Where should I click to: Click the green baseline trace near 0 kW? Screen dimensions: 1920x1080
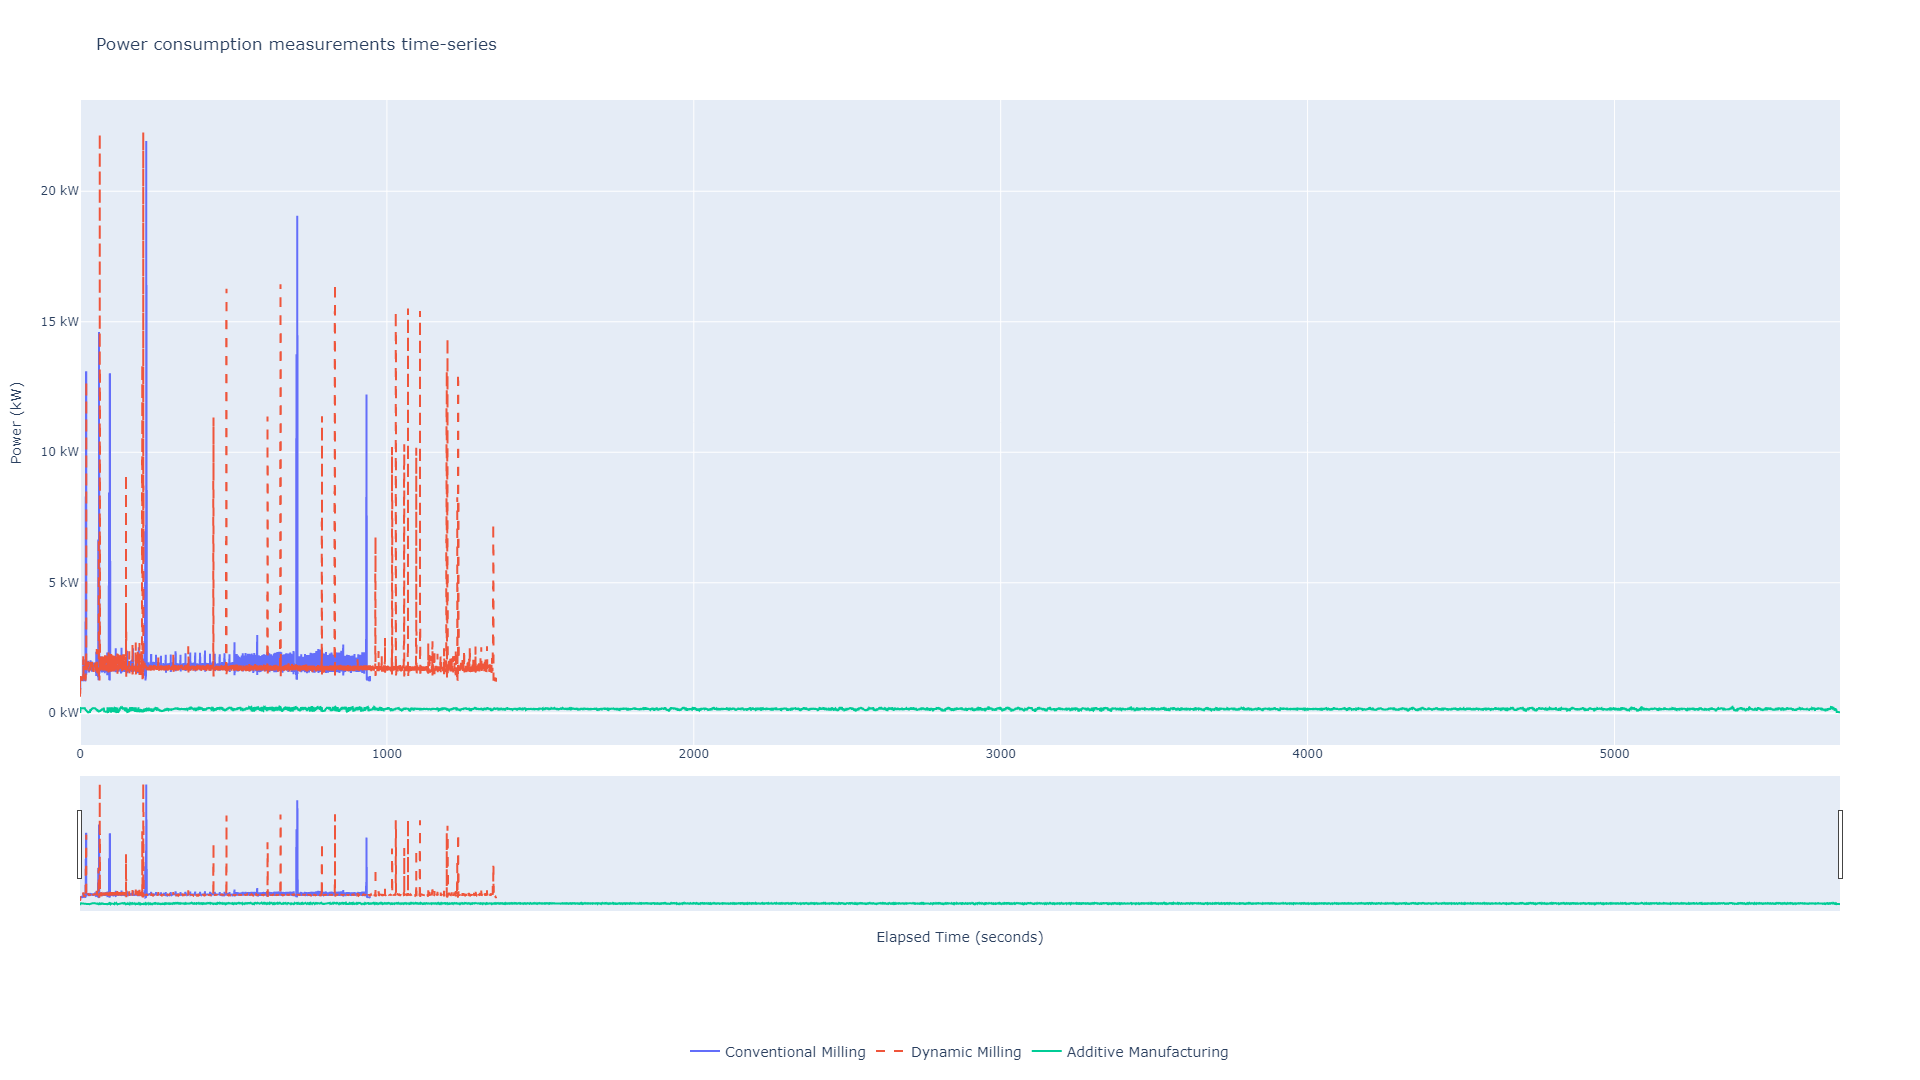click(x=900, y=710)
